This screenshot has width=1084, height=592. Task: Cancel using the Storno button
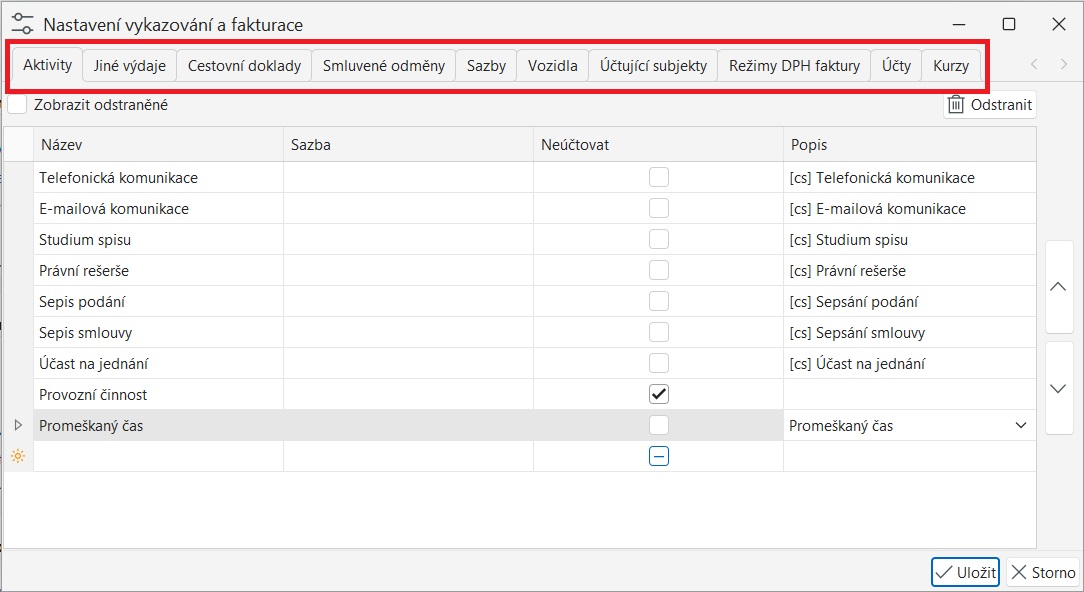click(x=1043, y=572)
